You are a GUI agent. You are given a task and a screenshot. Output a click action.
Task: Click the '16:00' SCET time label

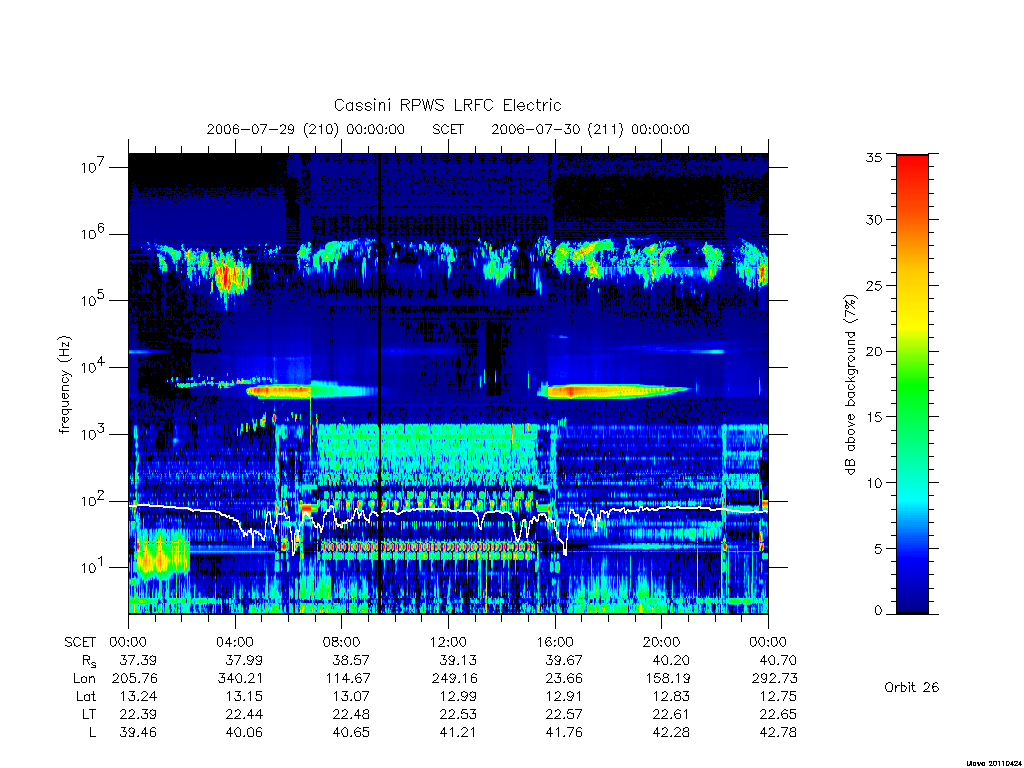555,642
